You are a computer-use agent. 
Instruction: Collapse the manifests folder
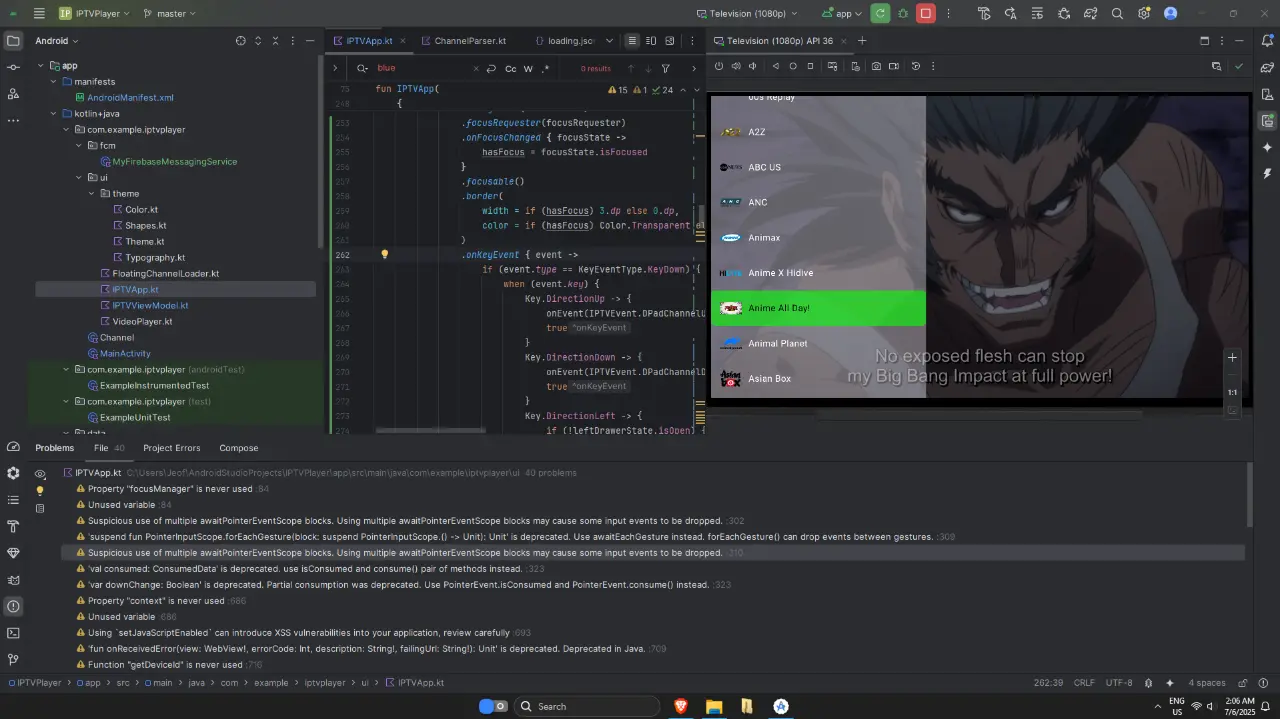point(54,81)
